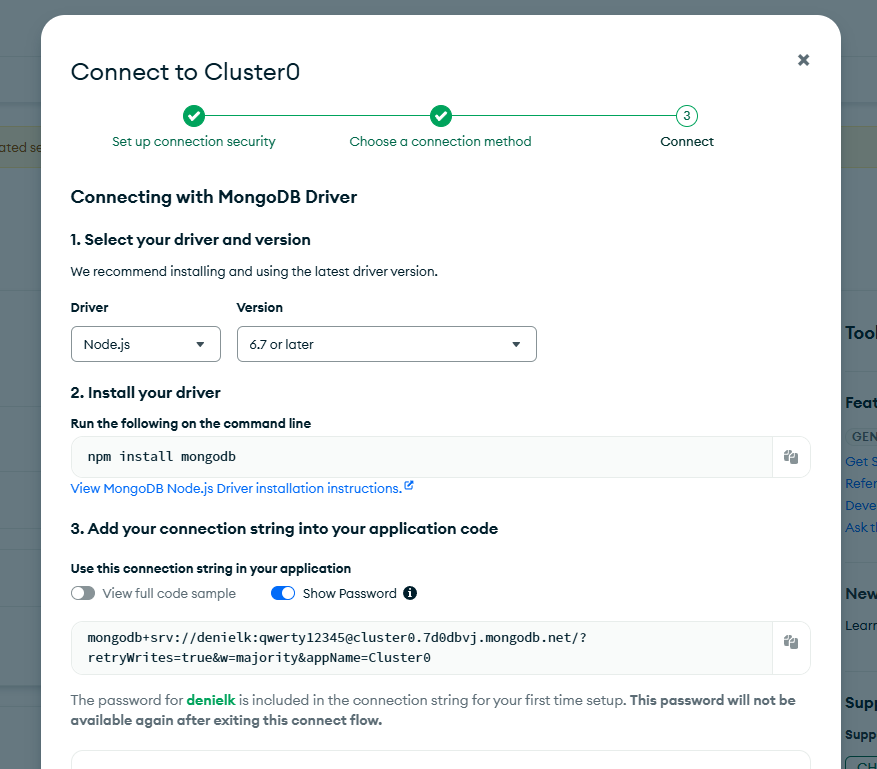Select the Connect step label
The height and width of the screenshot is (769, 877).
tap(687, 142)
